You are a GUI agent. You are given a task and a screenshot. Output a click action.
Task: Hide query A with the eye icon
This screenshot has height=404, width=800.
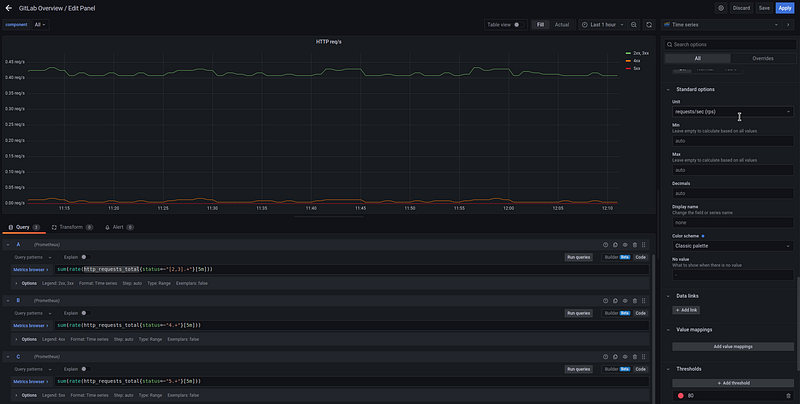tap(625, 245)
